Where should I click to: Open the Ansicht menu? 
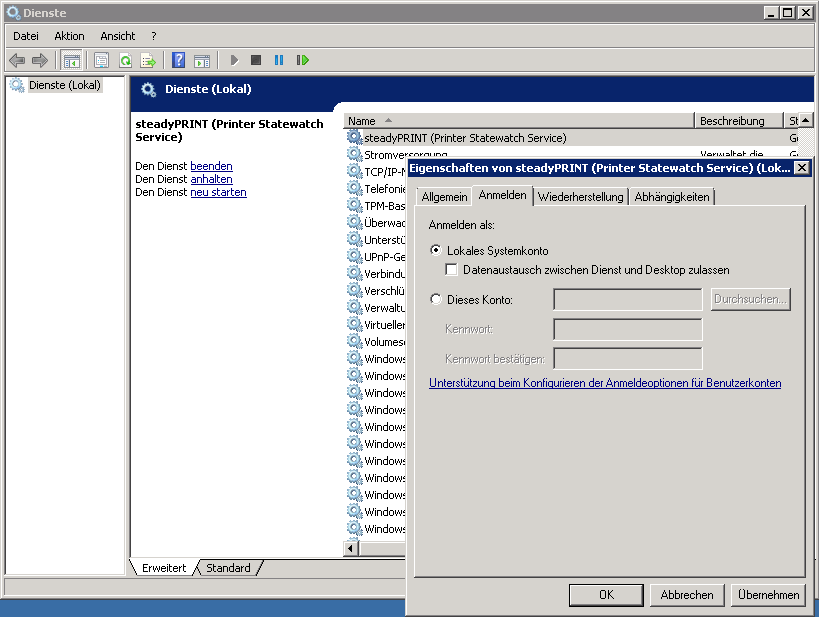[x=118, y=36]
